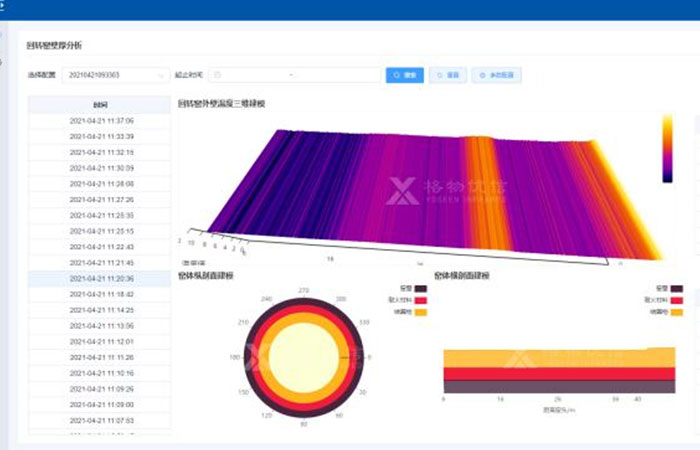Click the calendar icon in date range field
Screen dimensions: 700x450
click(x=217, y=75)
